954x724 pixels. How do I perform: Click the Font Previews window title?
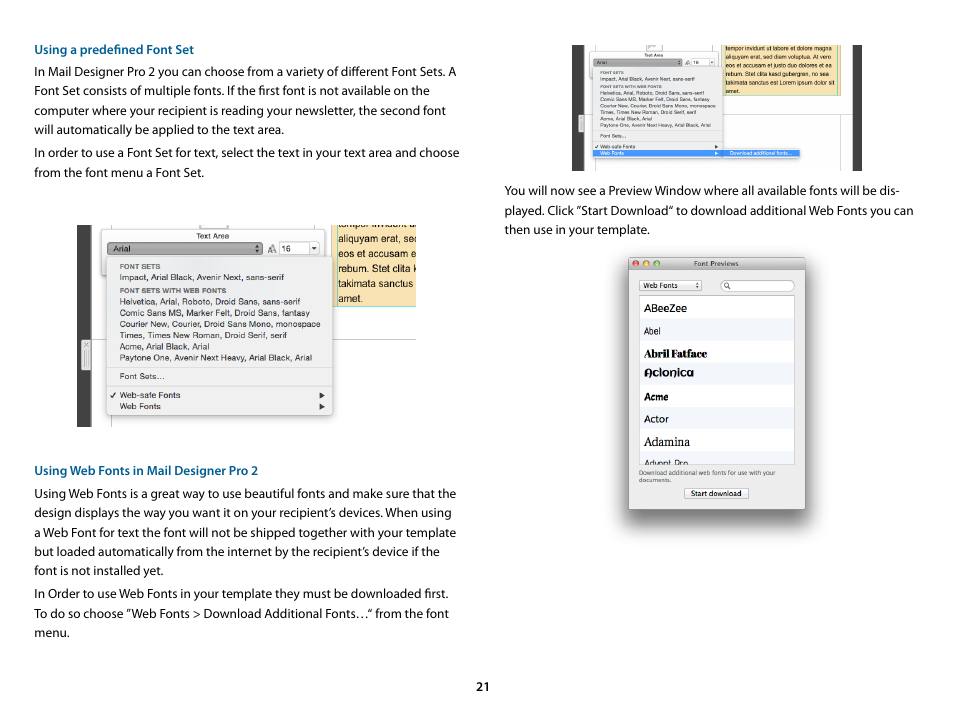716,263
